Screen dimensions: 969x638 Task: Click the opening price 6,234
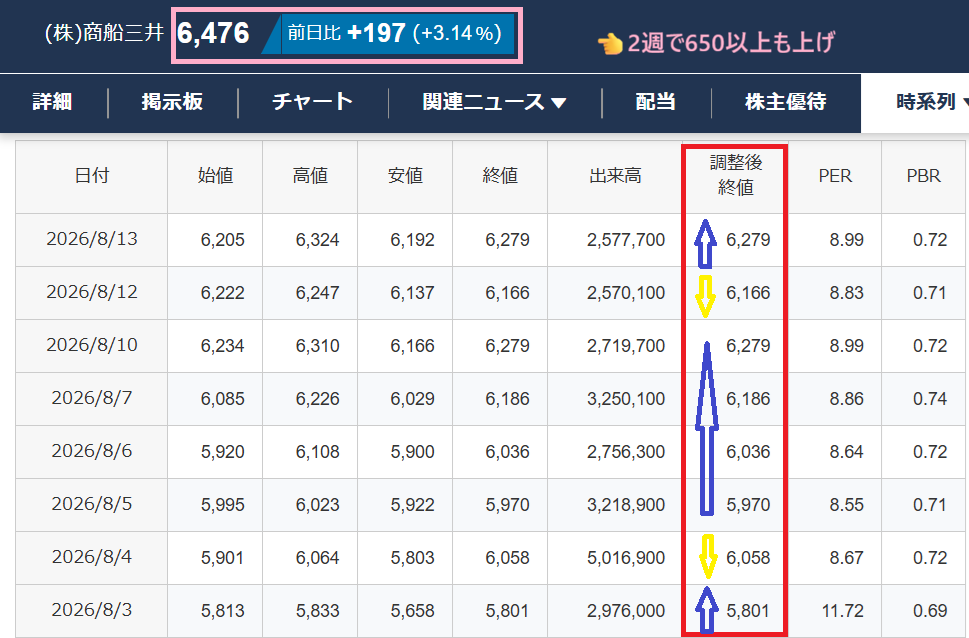(x=222, y=346)
